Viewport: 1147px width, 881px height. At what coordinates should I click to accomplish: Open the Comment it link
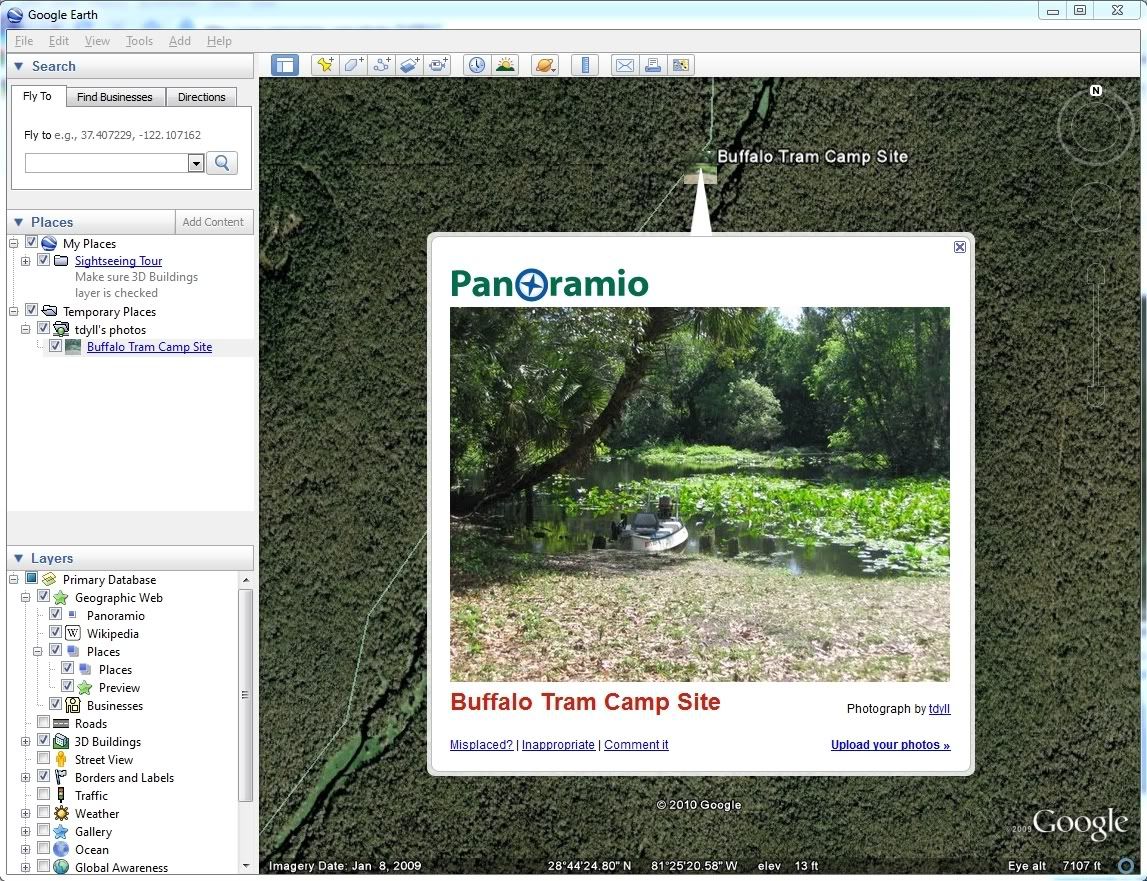tap(636, 744)
